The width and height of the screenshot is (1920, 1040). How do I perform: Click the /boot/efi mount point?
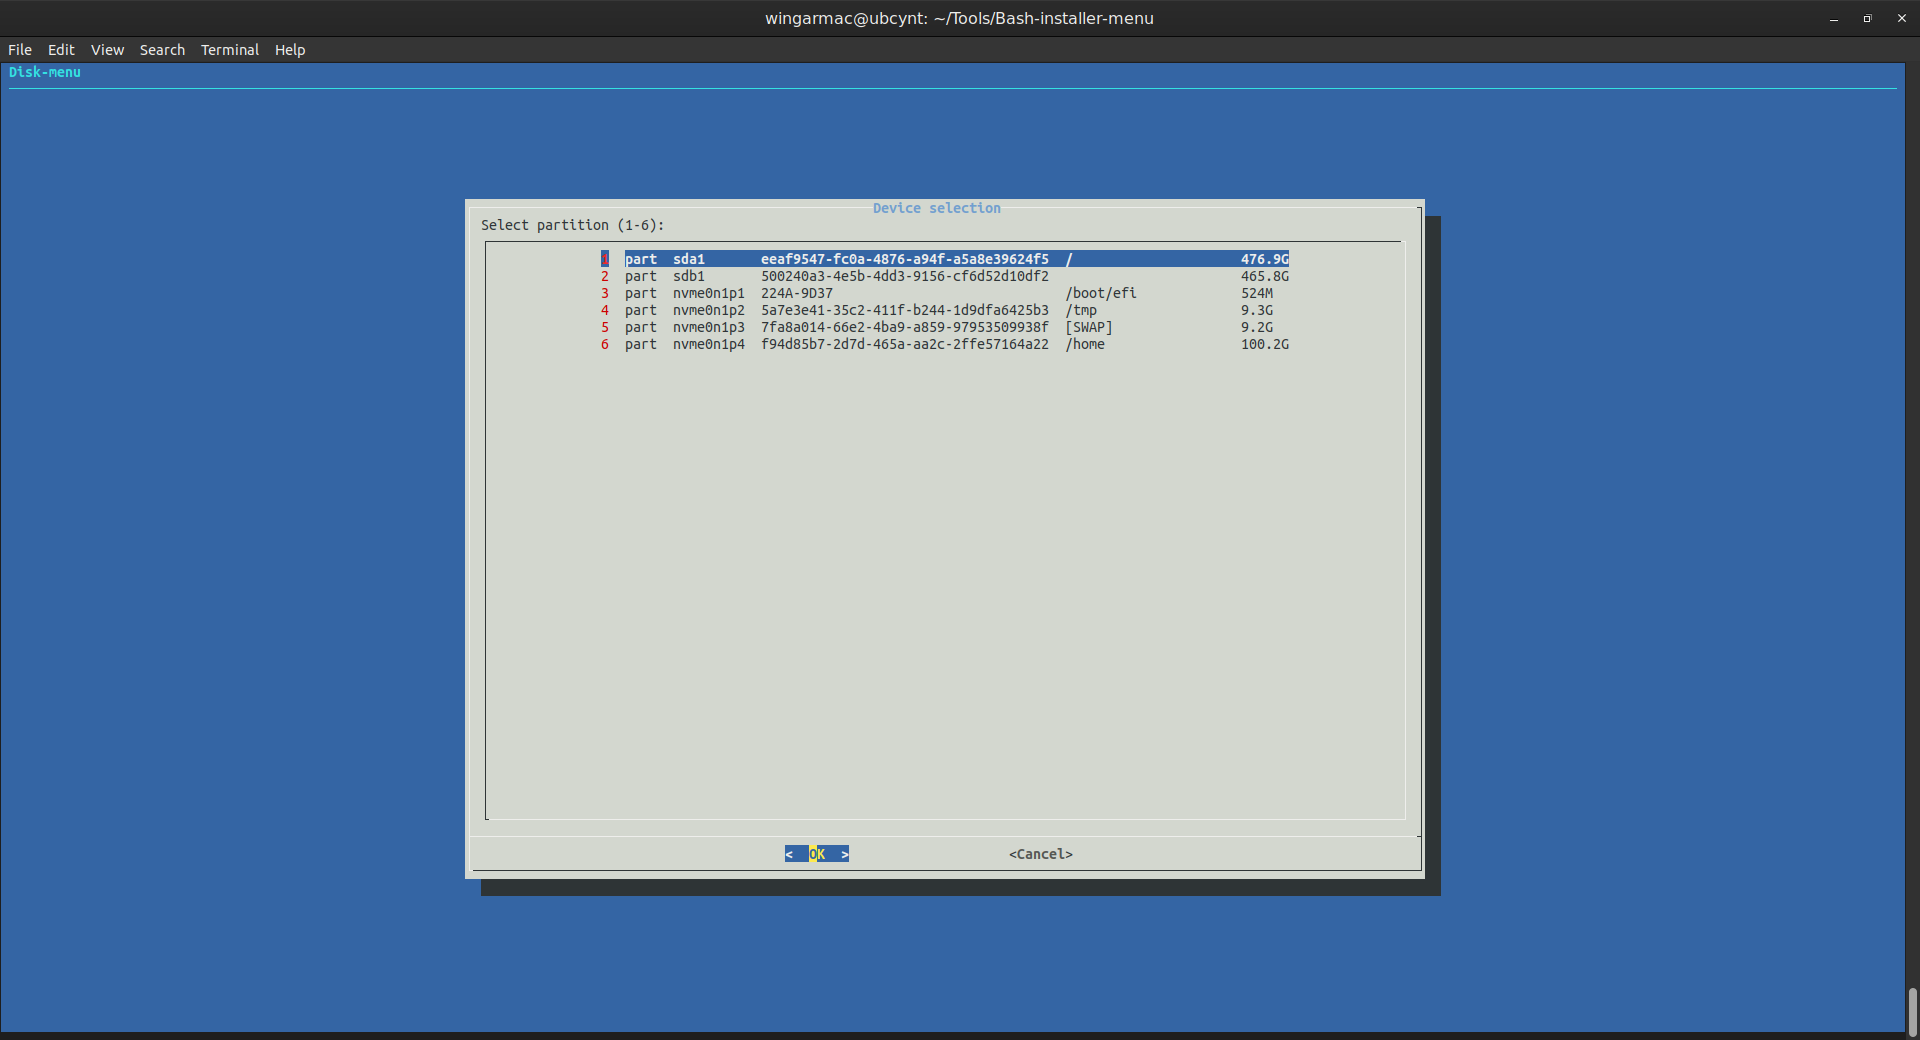tap(1101, 293)
